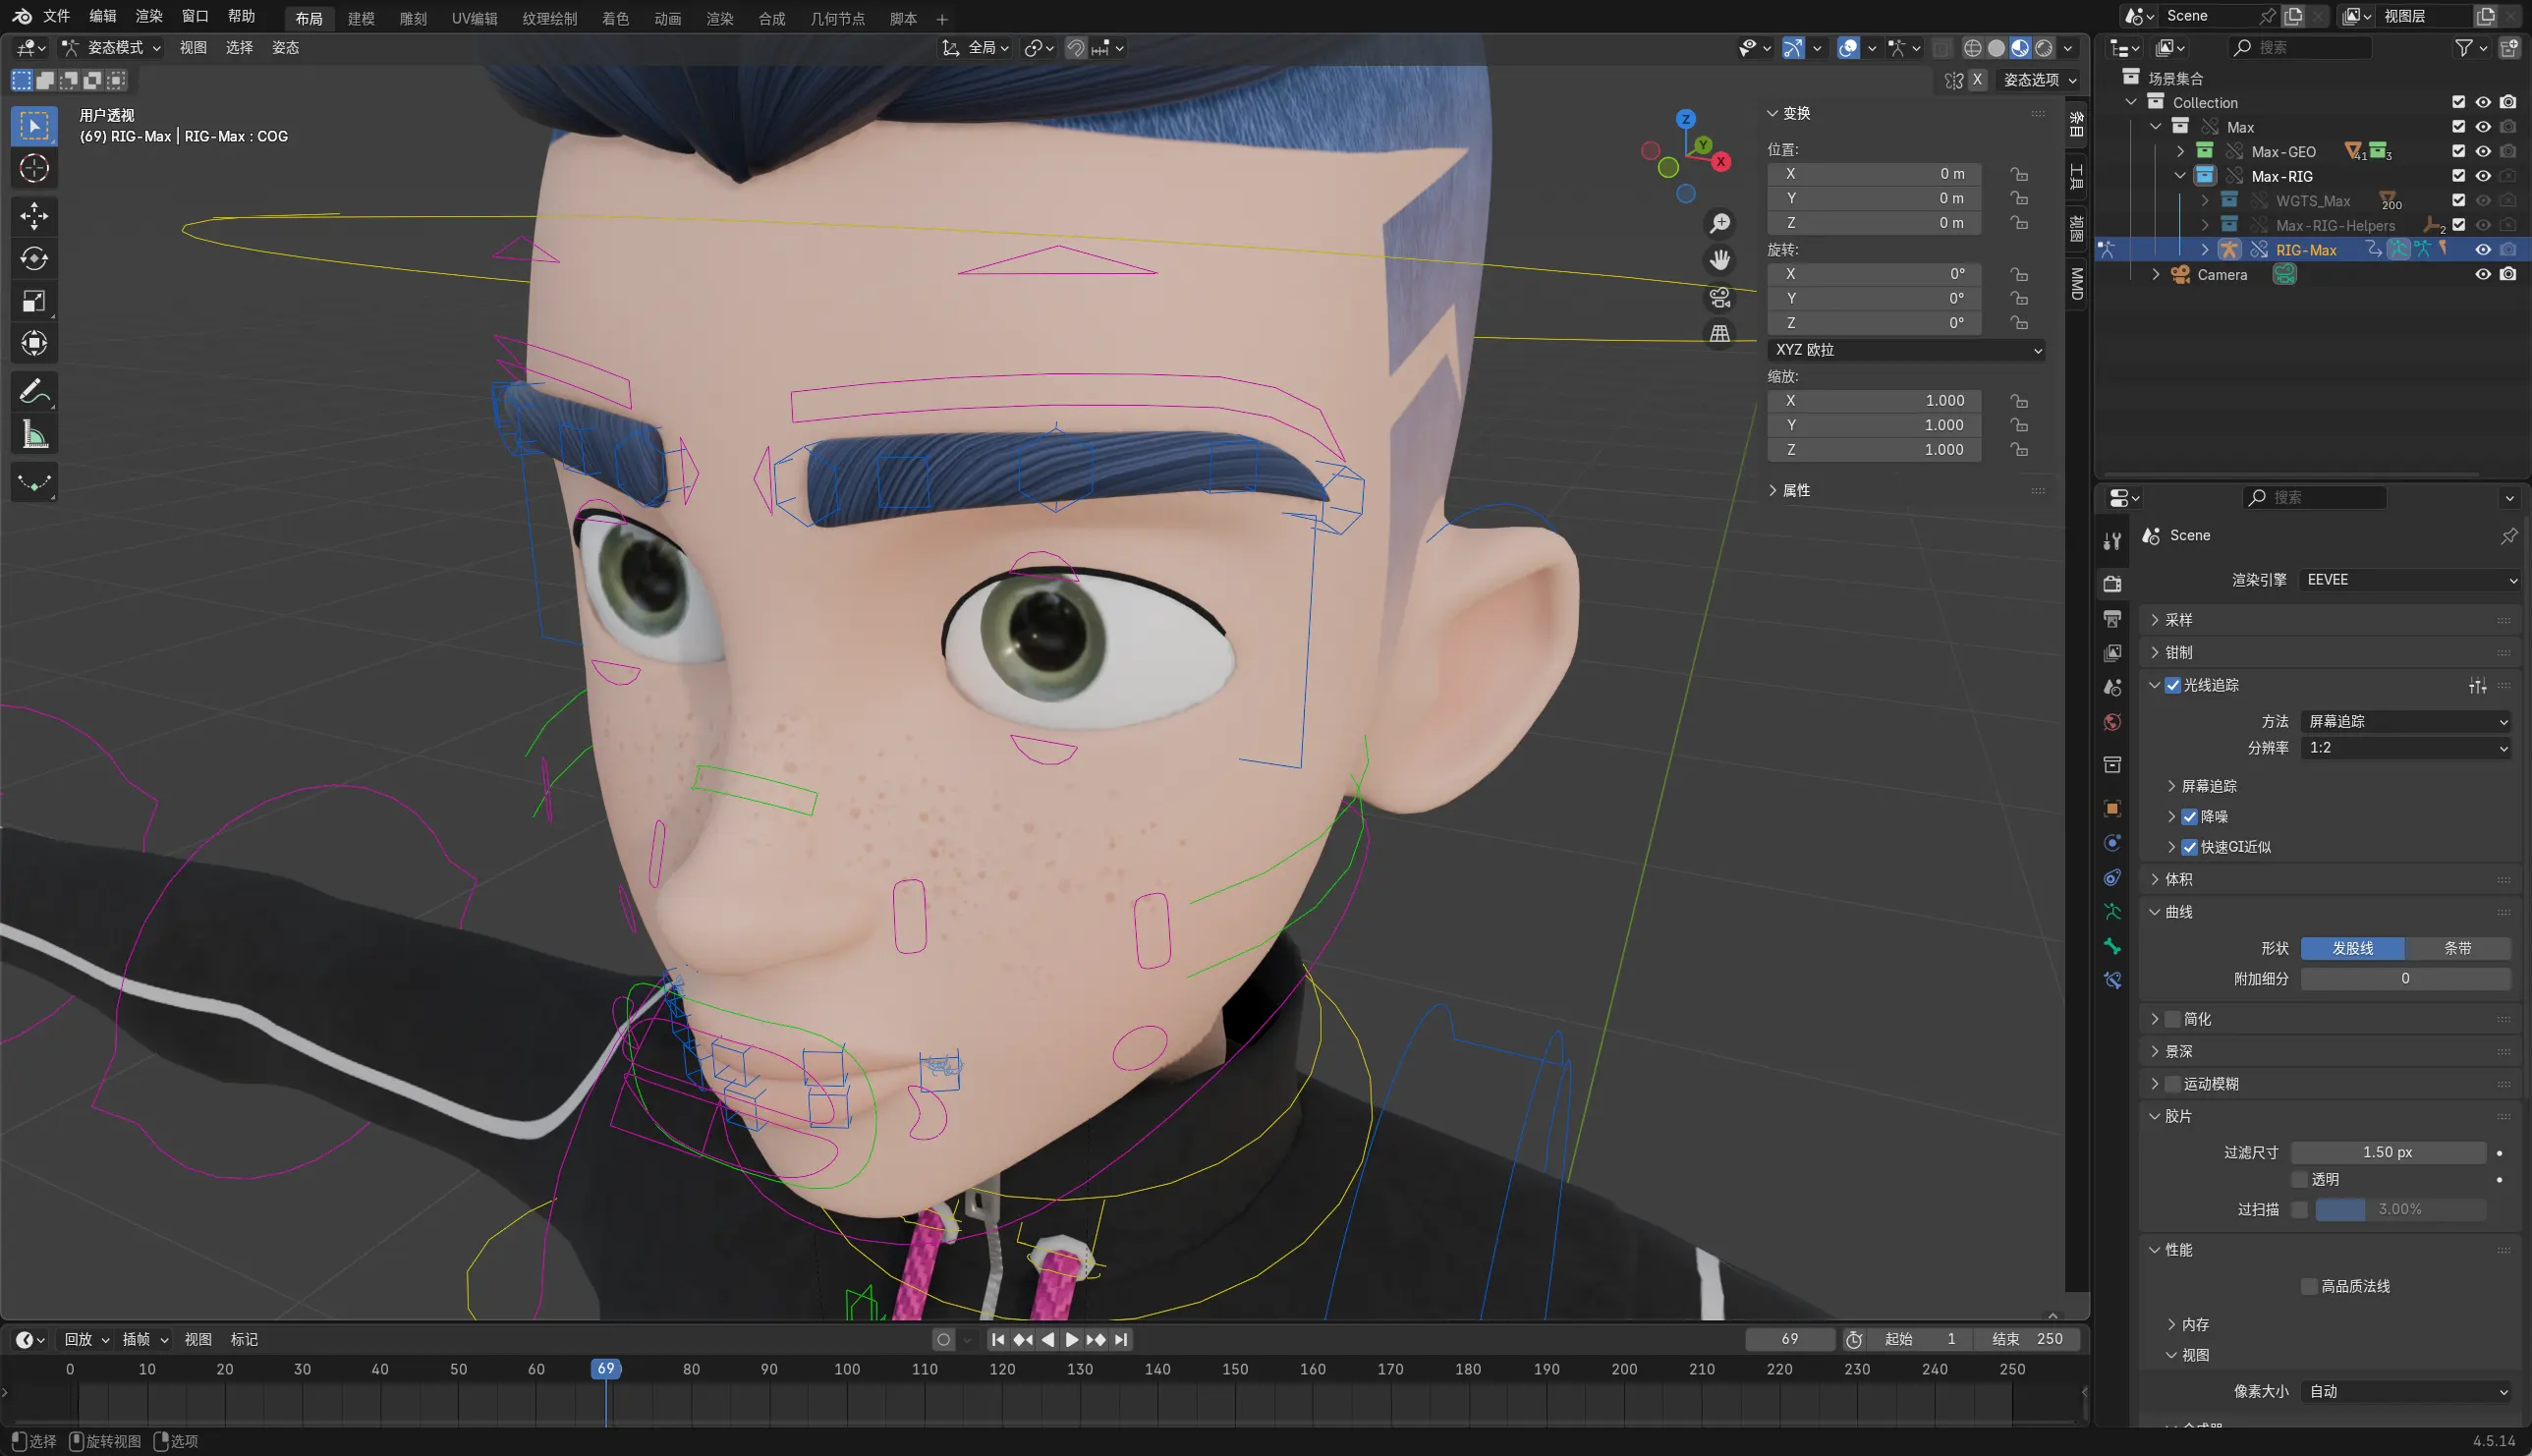Image resolution: width=2532 pixels, height=1456 pixels.
Task: Open the 回放 timeline popover
Action: tap(86, 1339)
